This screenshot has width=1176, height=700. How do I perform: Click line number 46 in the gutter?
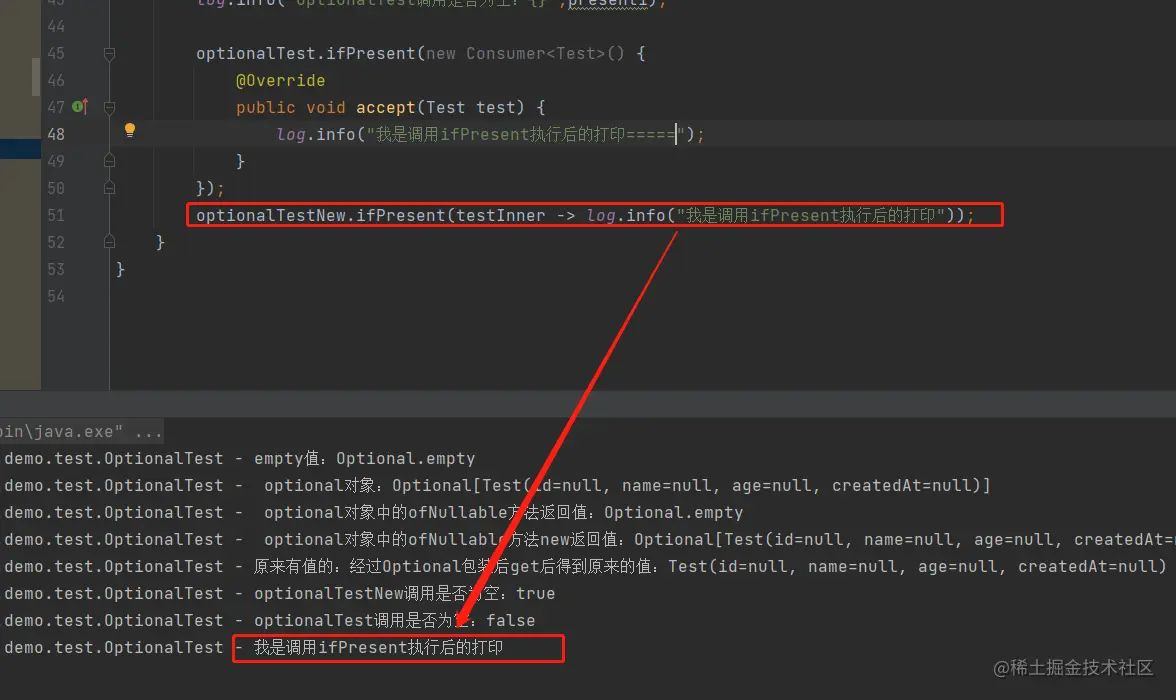(x=56, y=80)
